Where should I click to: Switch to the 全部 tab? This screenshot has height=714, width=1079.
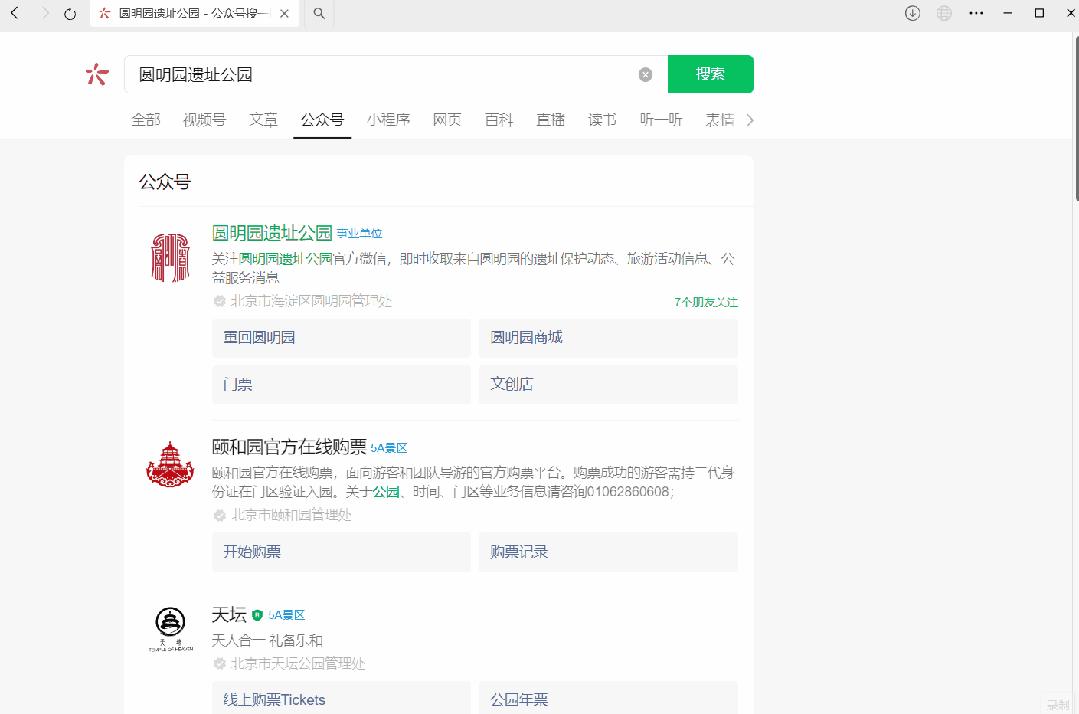[x=145, y=120]
